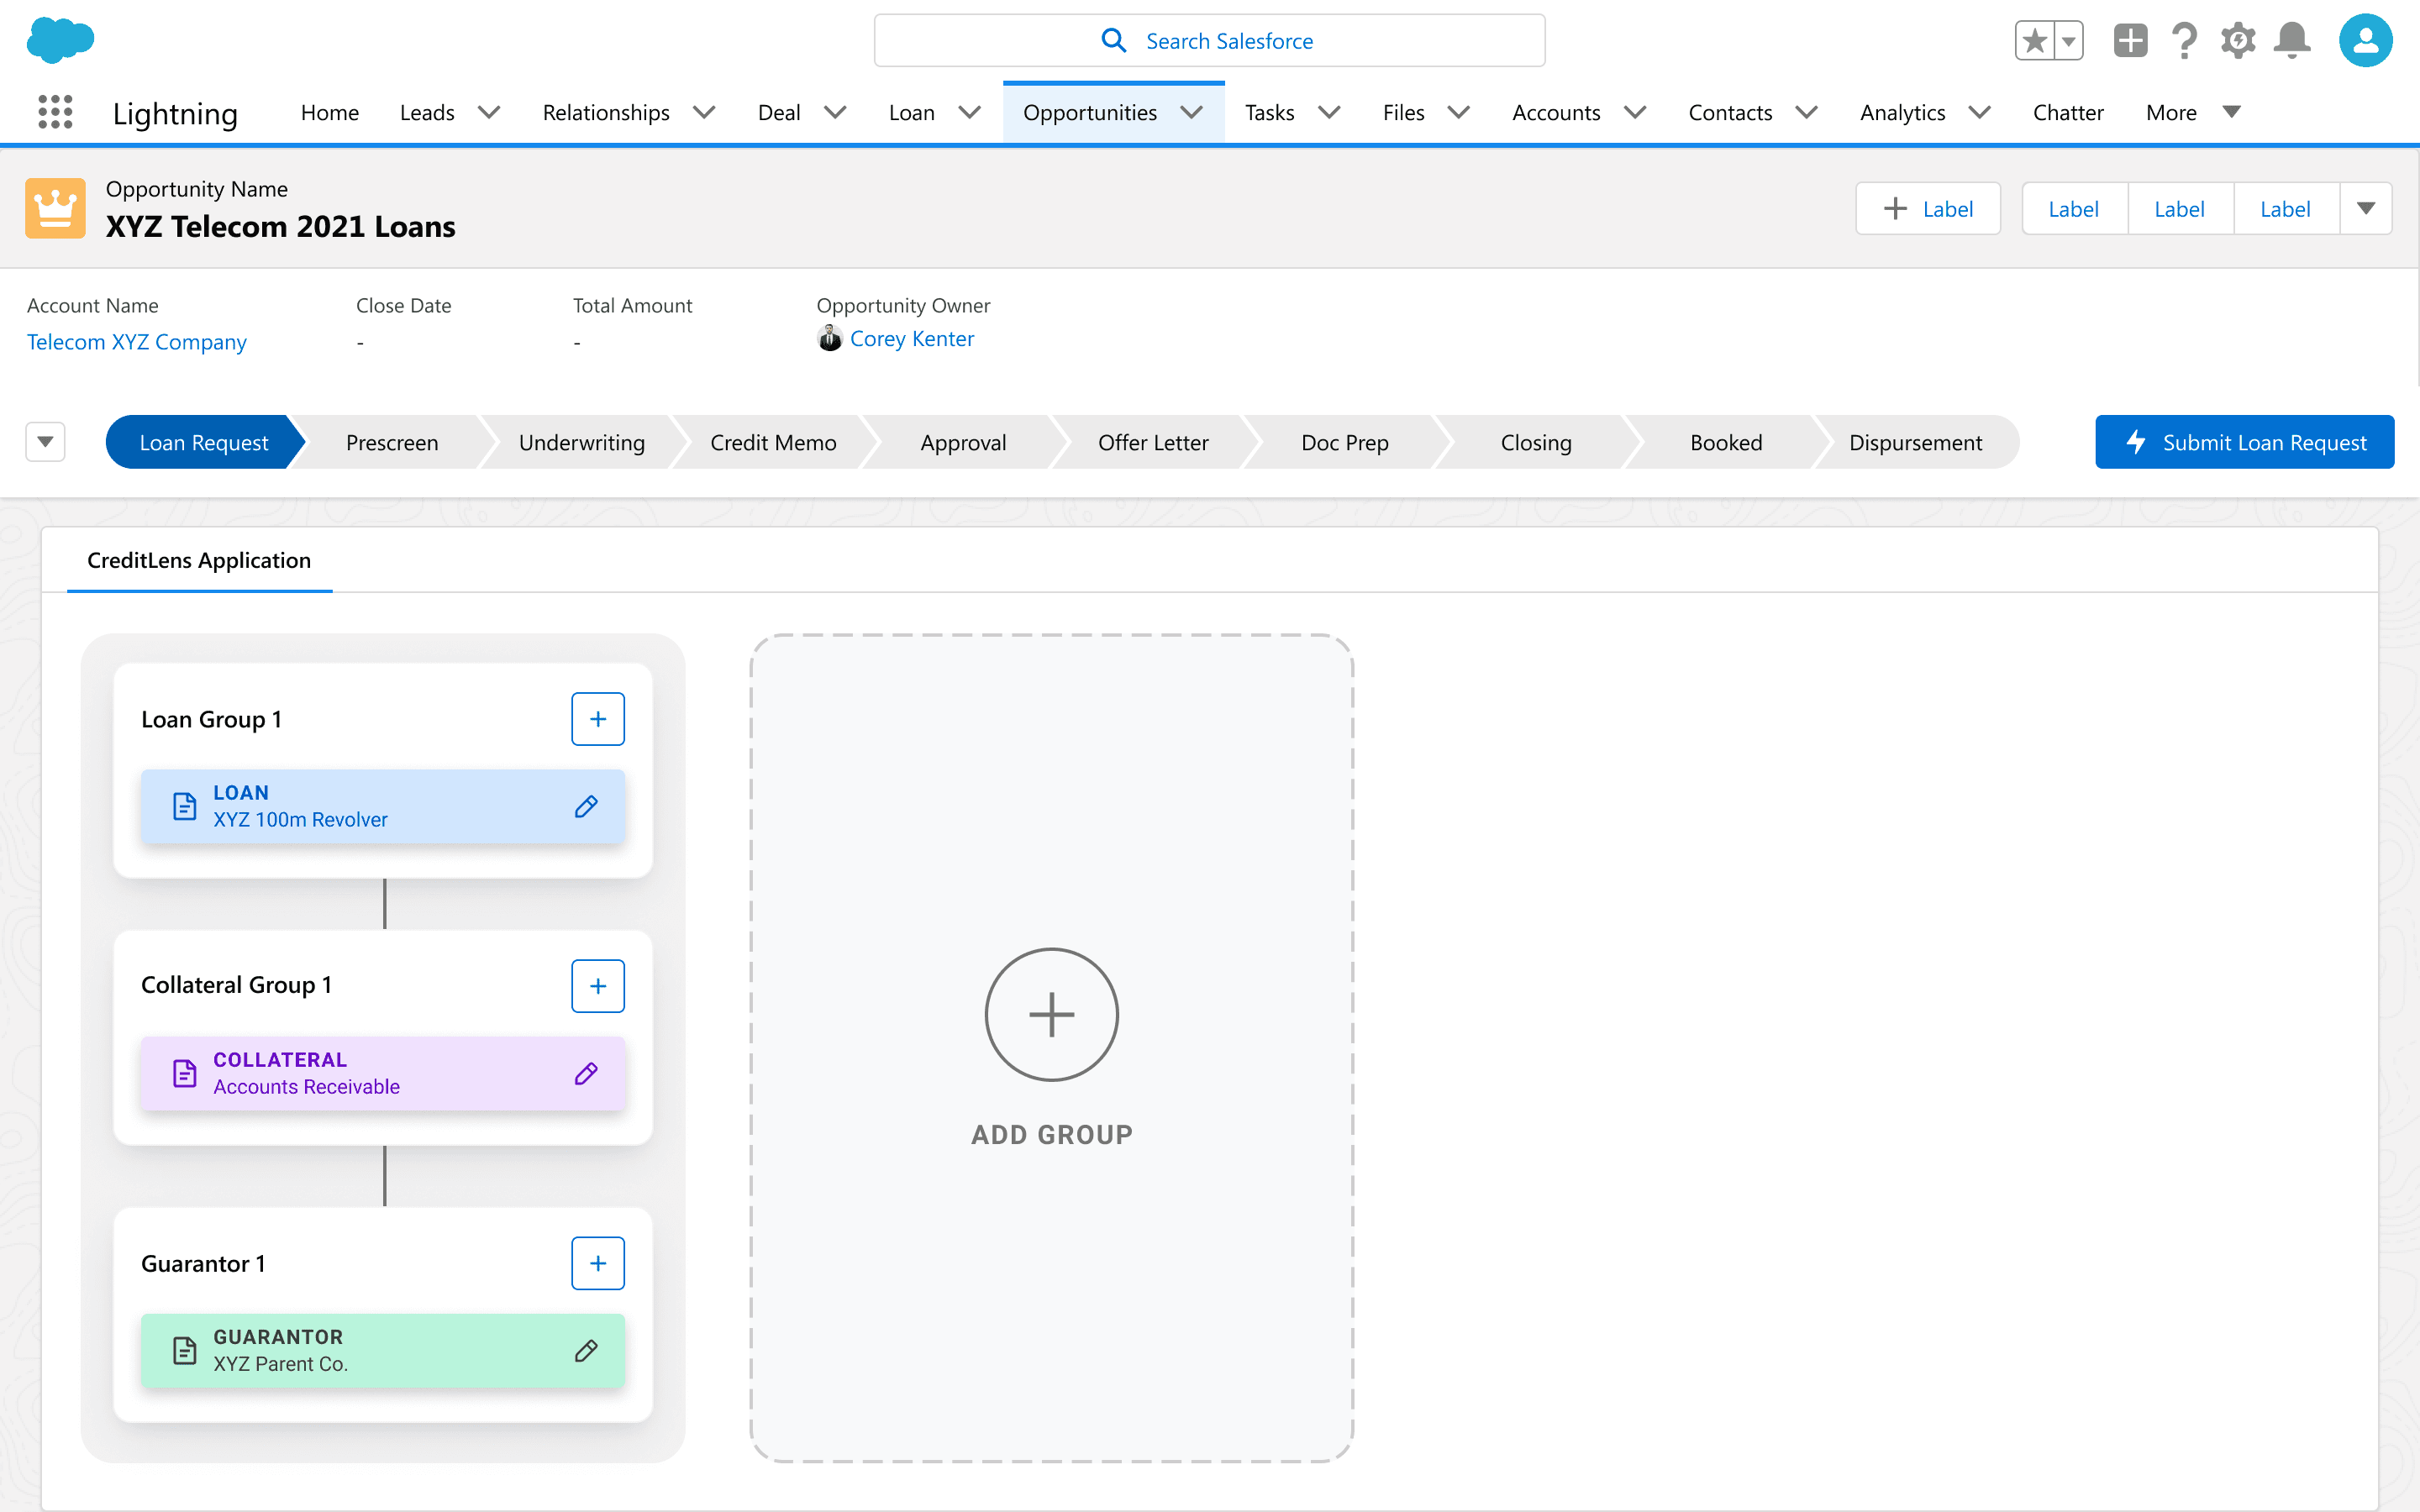The image size is (2420, 1512).
Task: Edit the XYZ 100m Revolver loan
Action: (x=587, y=806)
